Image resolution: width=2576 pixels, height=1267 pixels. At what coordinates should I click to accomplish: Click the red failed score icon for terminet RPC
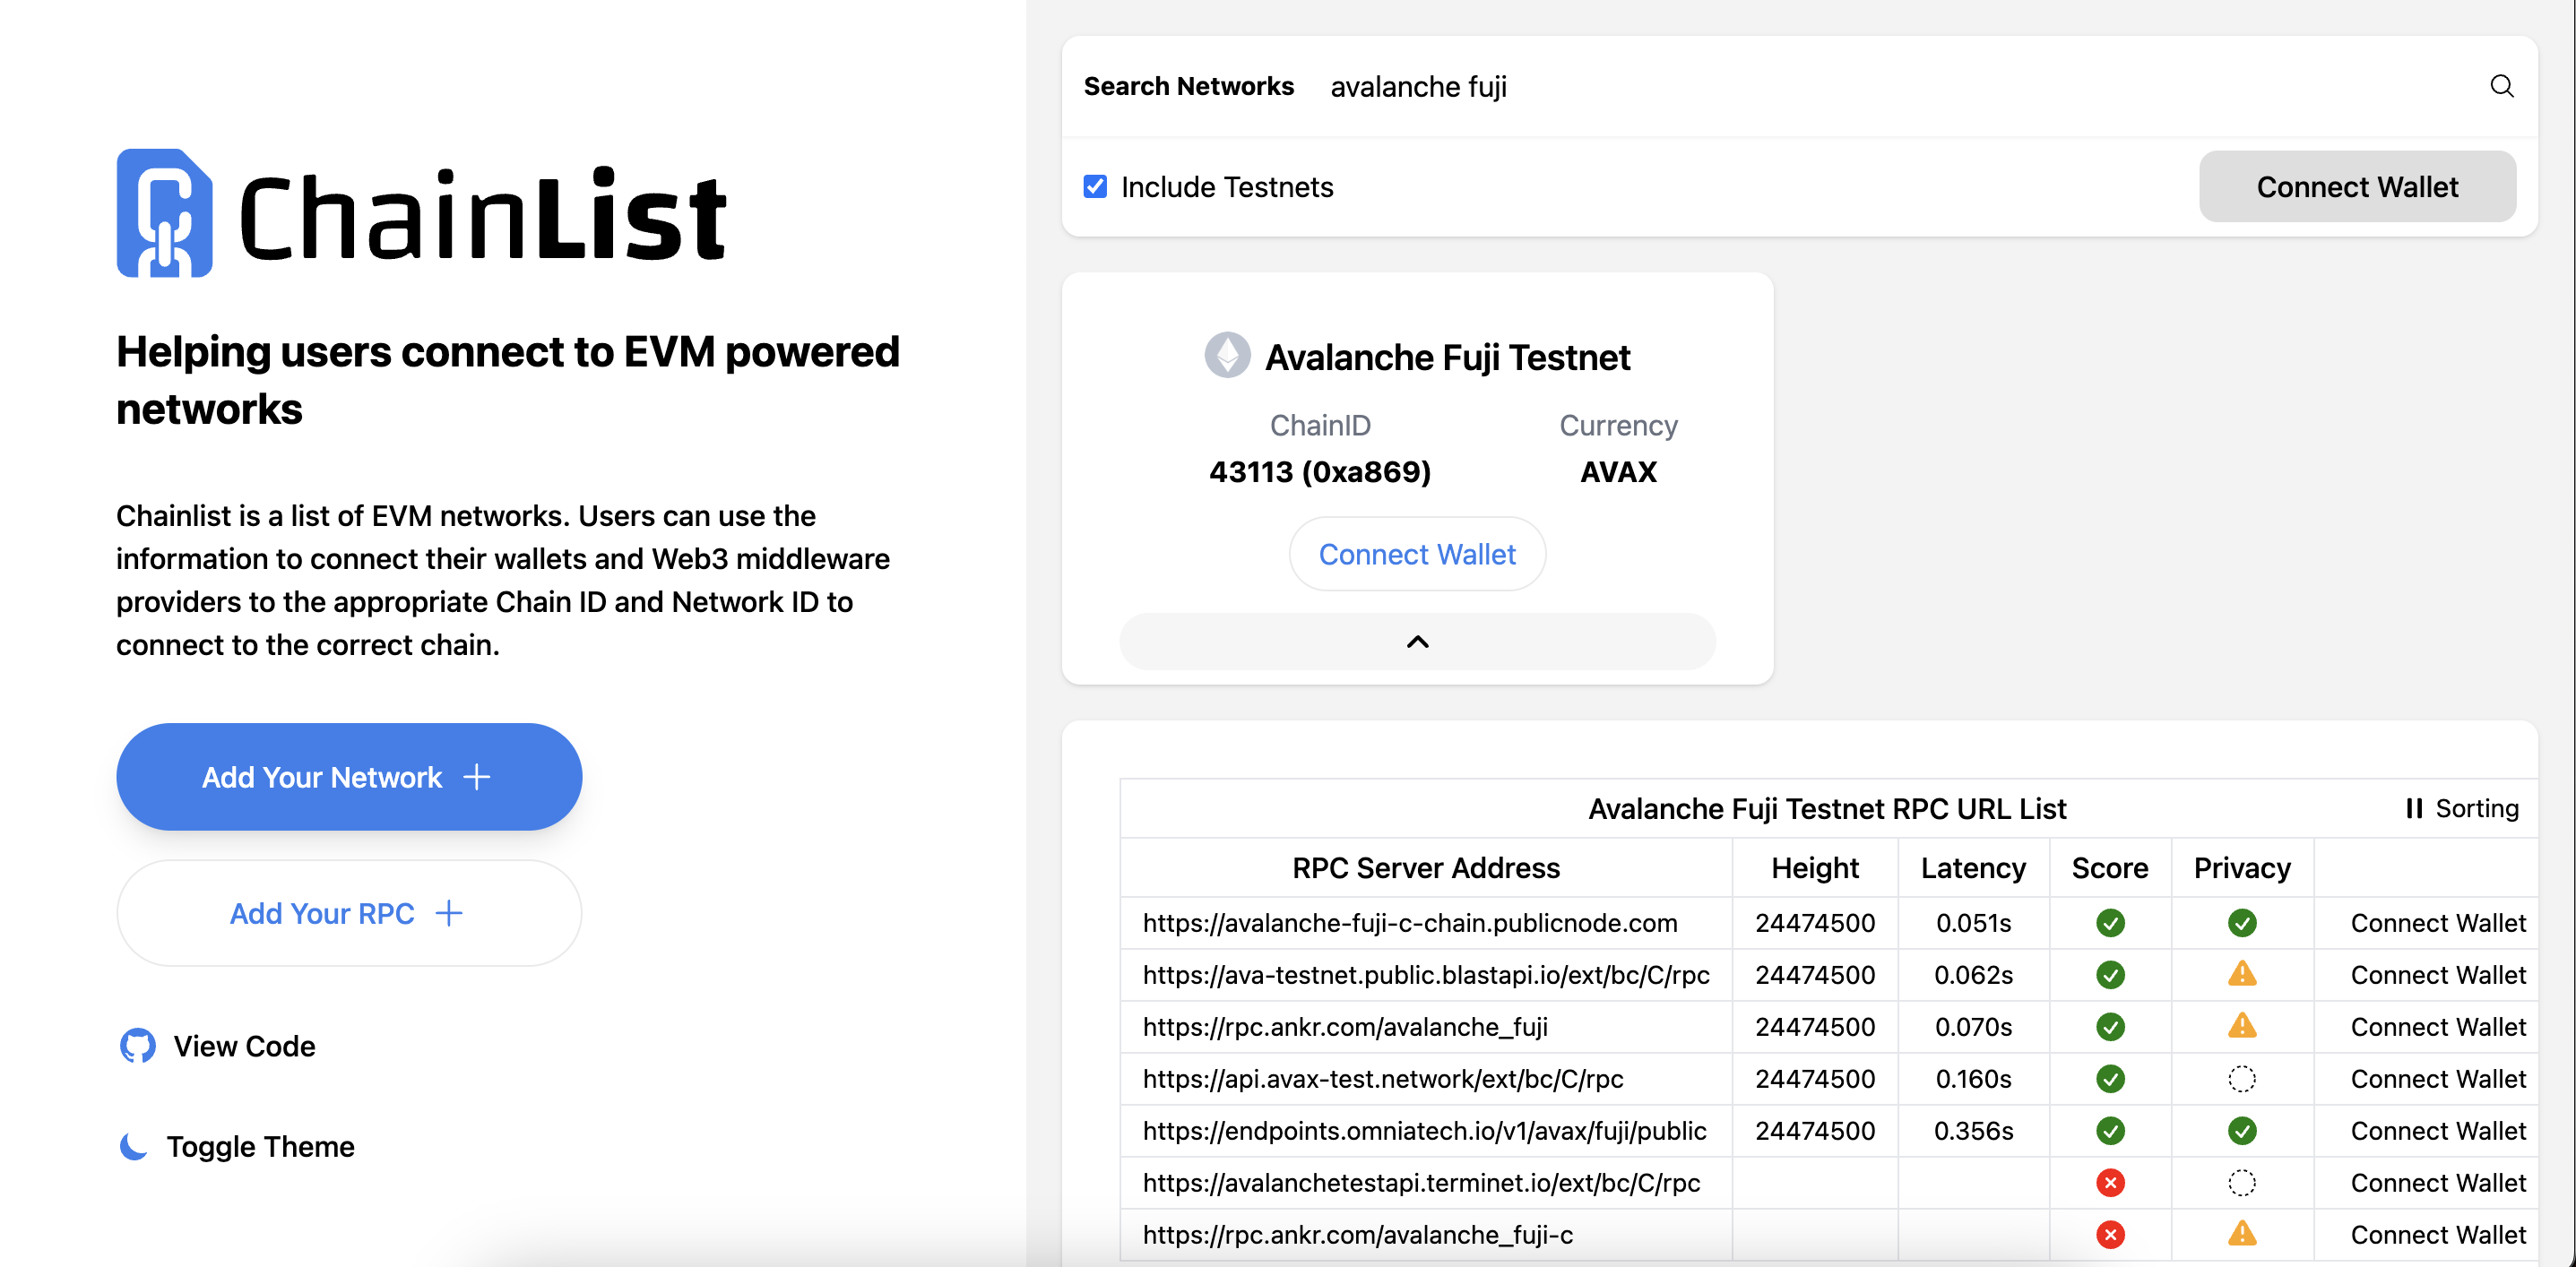click(2110, 1183)
